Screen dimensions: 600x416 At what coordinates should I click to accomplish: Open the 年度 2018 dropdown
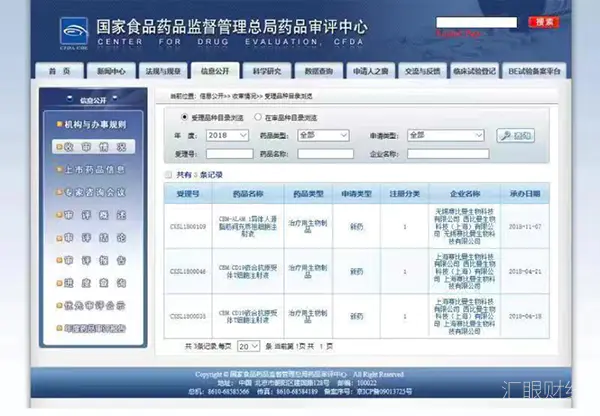coord(227,135)
